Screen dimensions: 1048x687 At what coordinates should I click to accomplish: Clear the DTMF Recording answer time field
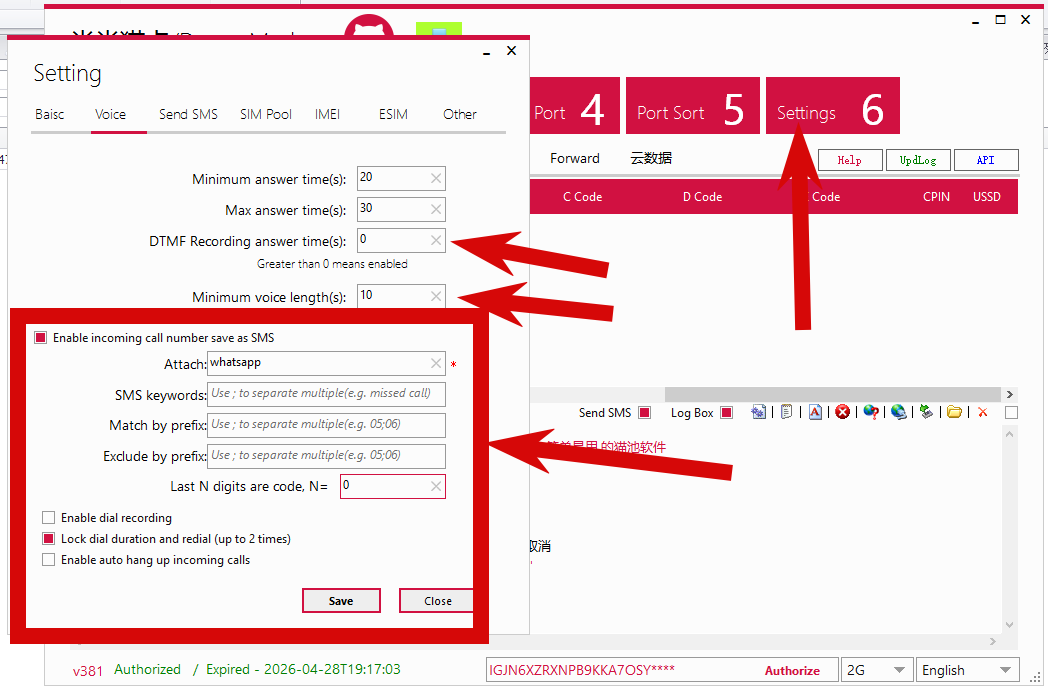coord(436,240)
